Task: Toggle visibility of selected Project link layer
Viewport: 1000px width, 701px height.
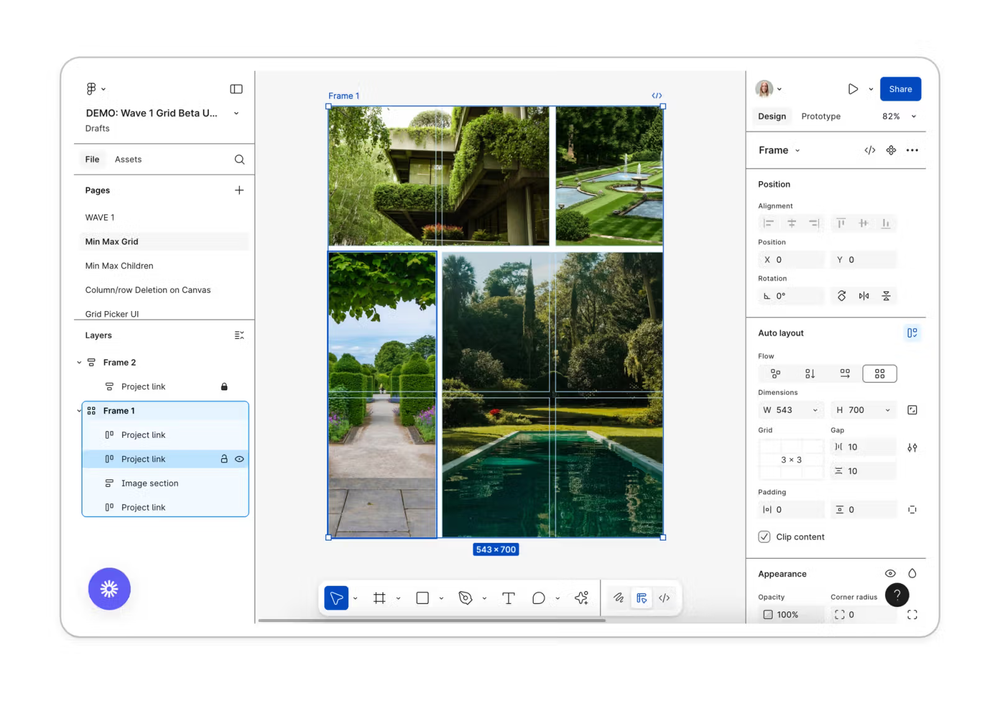Action: (239, 459)
